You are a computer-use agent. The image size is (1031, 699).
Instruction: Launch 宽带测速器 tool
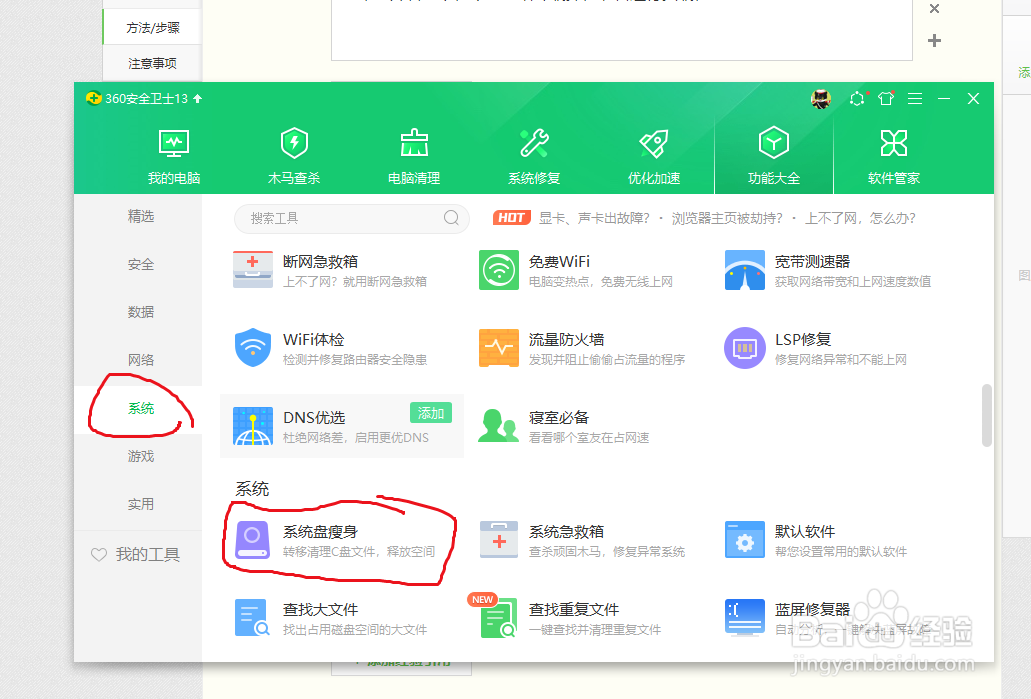click(x=828, y=270)
